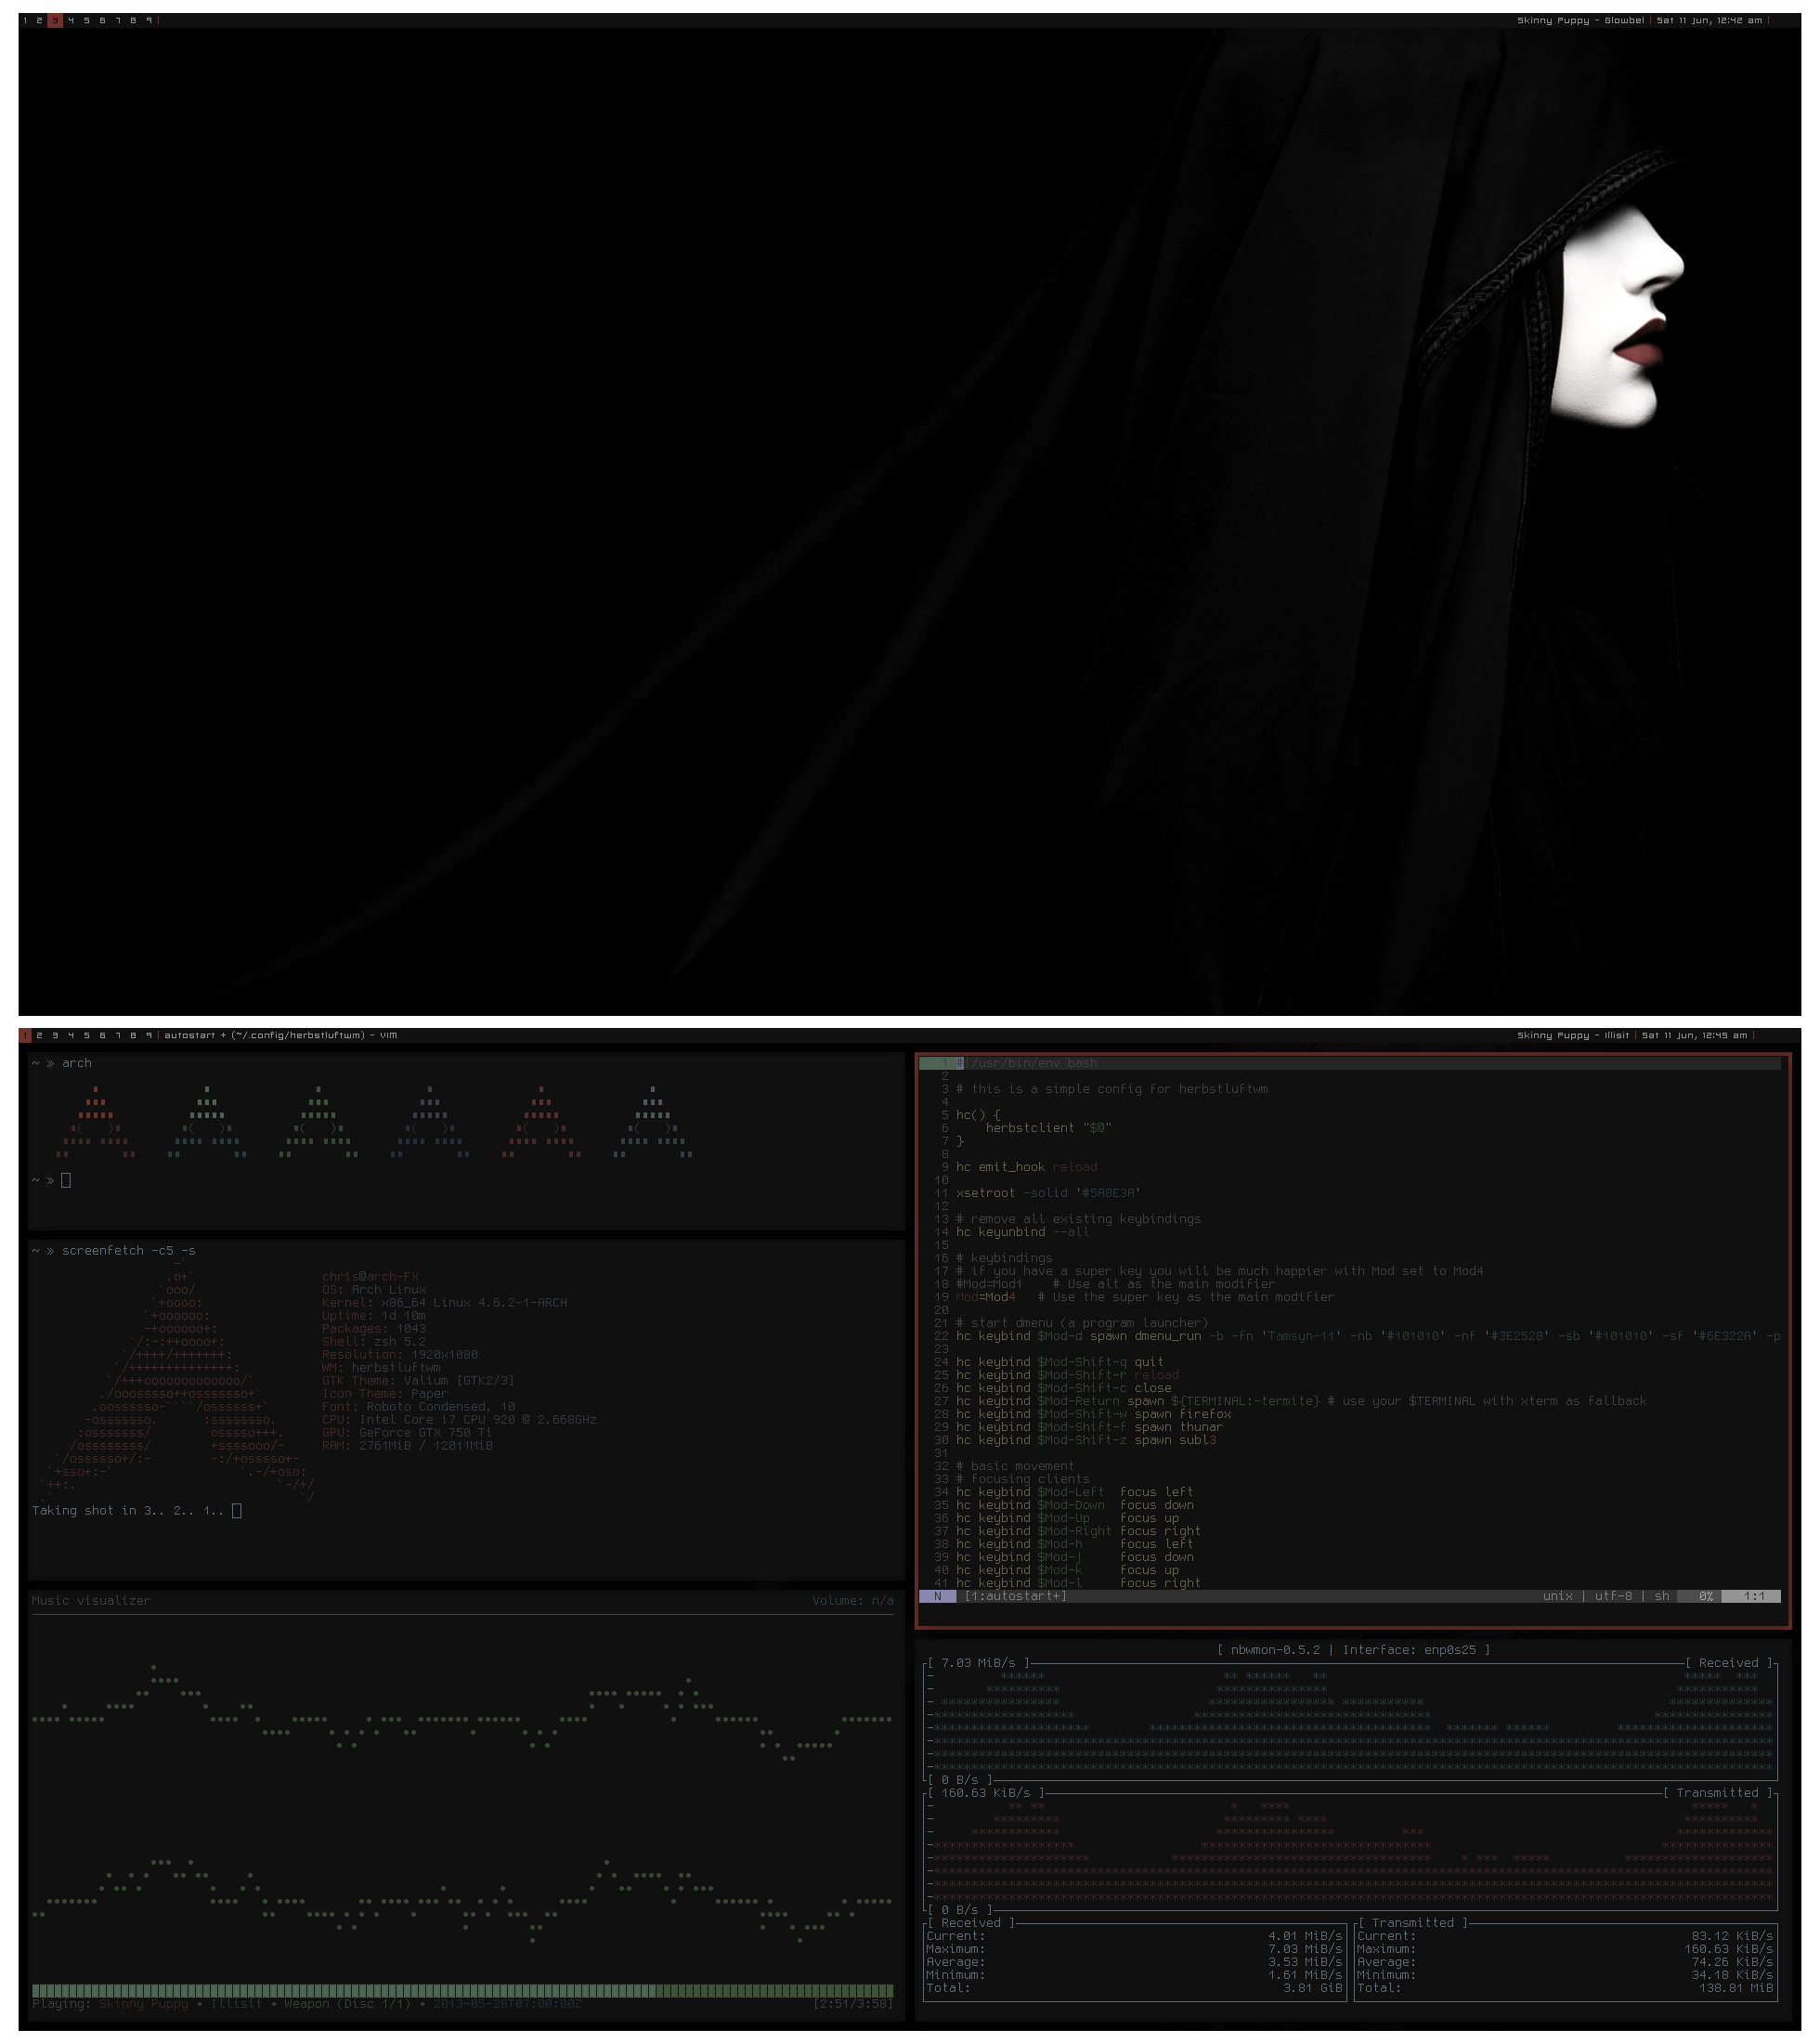This screenshot has height=2043, width=1820.
Task: Click vim status mode indicator 'N'
Action: click(x=937, y=1596)
